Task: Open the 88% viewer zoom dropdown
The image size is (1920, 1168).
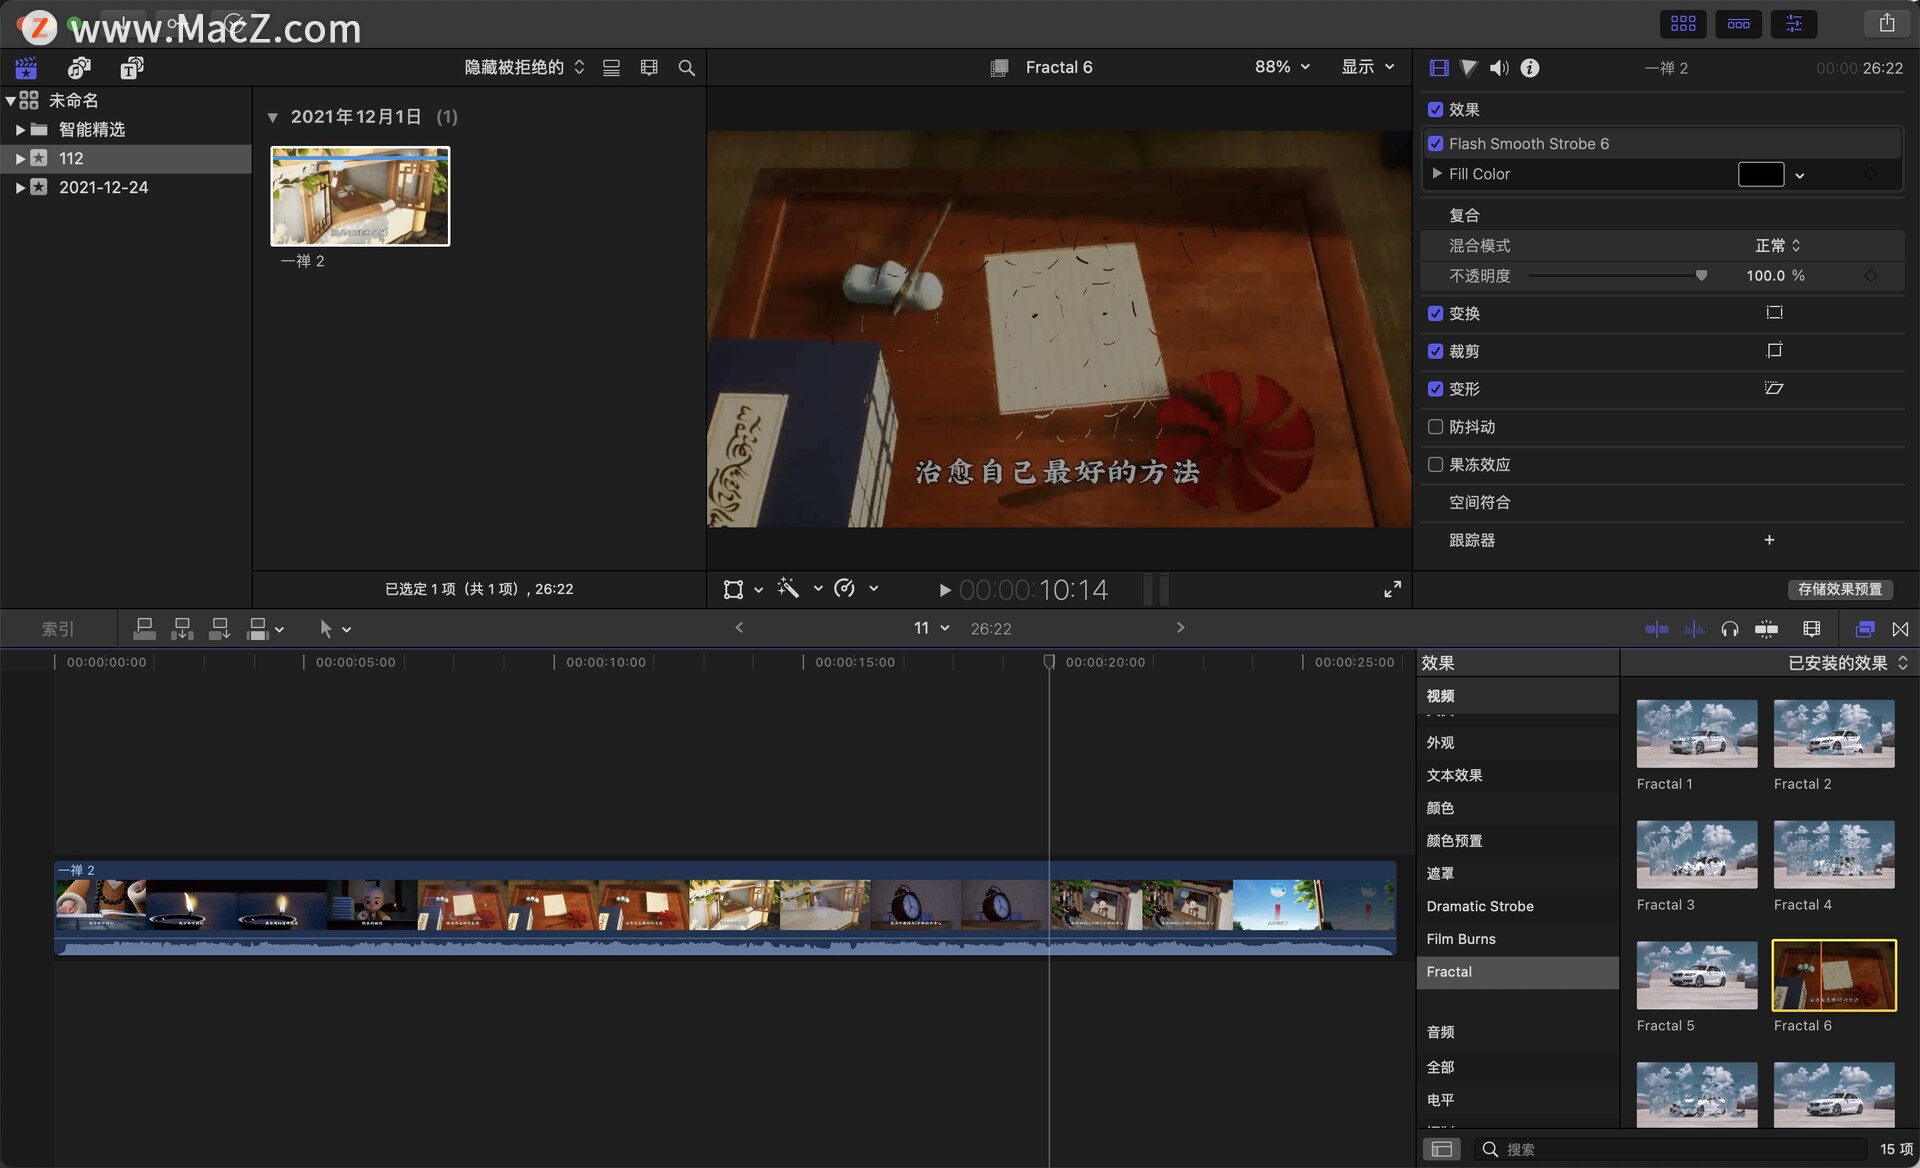Action: [x=1282, y=67]
